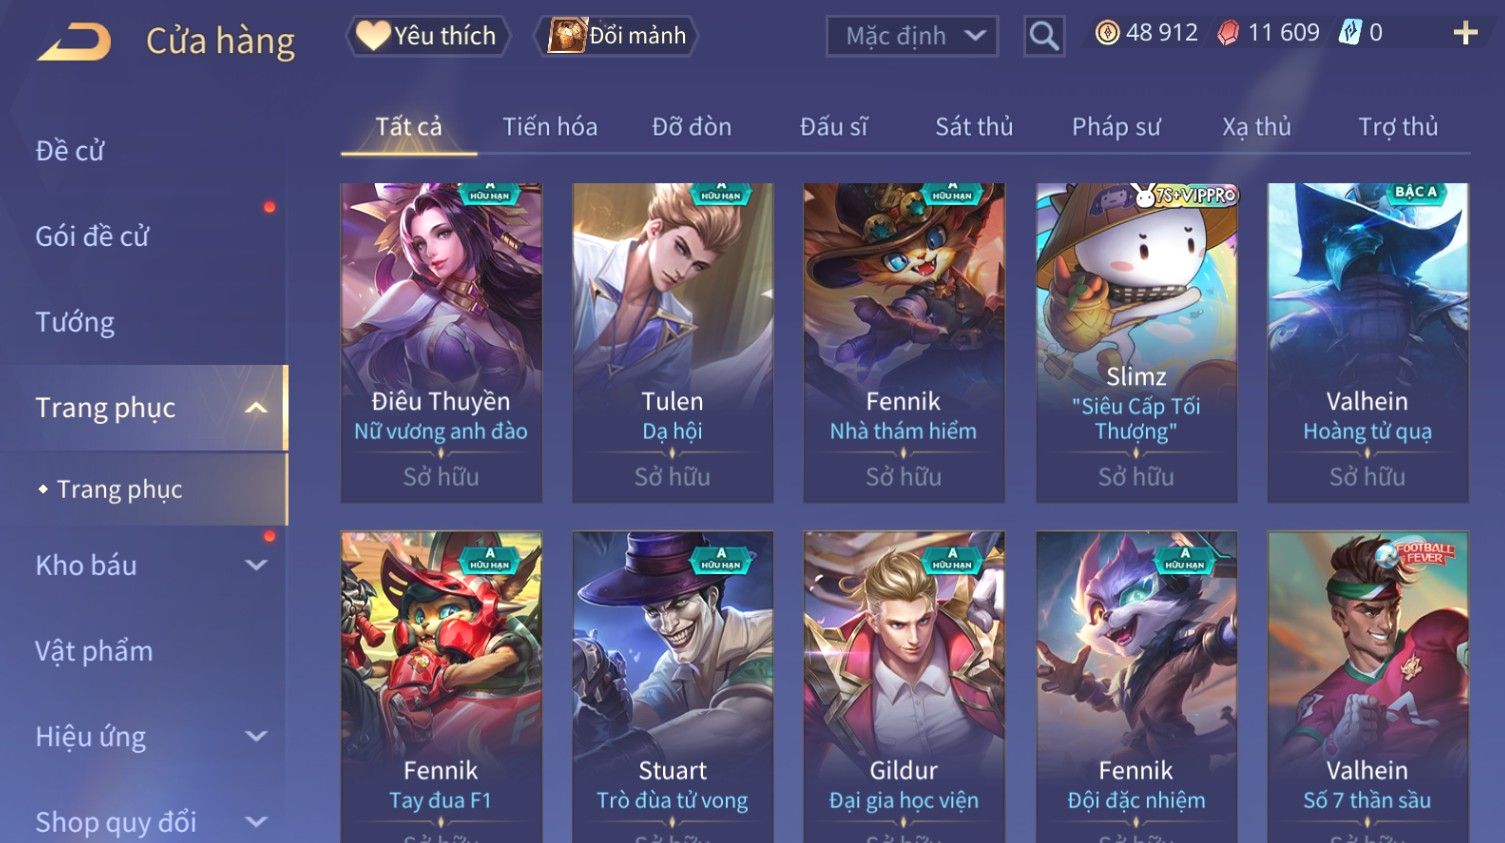Viewport: 1505px width, 843px height.
Task: Open the search magnifier icon
Action: (x=1044, y=36)
